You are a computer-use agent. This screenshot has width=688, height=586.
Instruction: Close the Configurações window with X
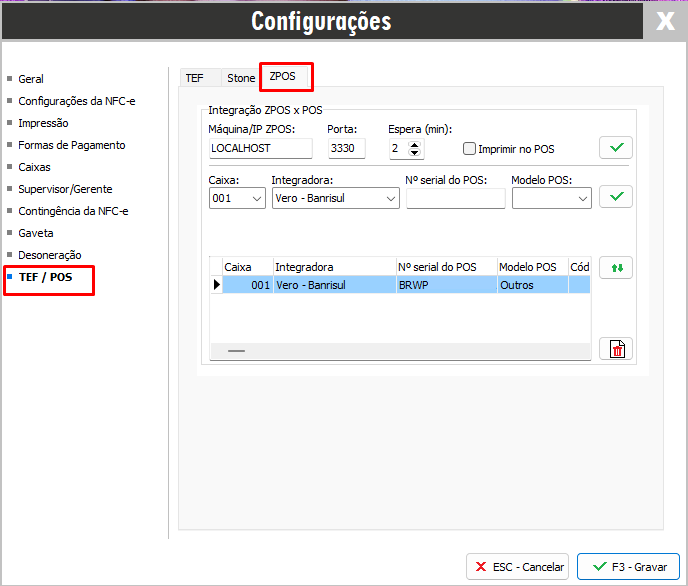665,21
